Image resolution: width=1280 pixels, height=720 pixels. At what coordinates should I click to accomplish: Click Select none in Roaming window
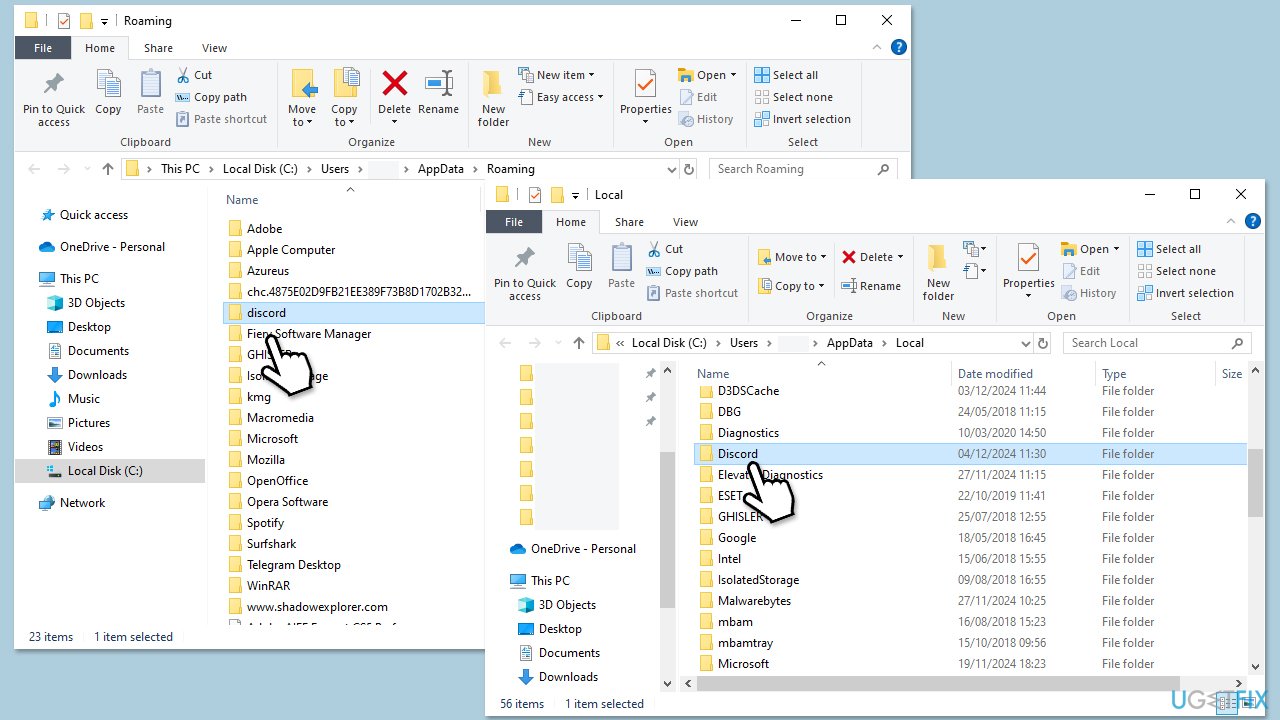pyautogui.click(x=793, y=97)
